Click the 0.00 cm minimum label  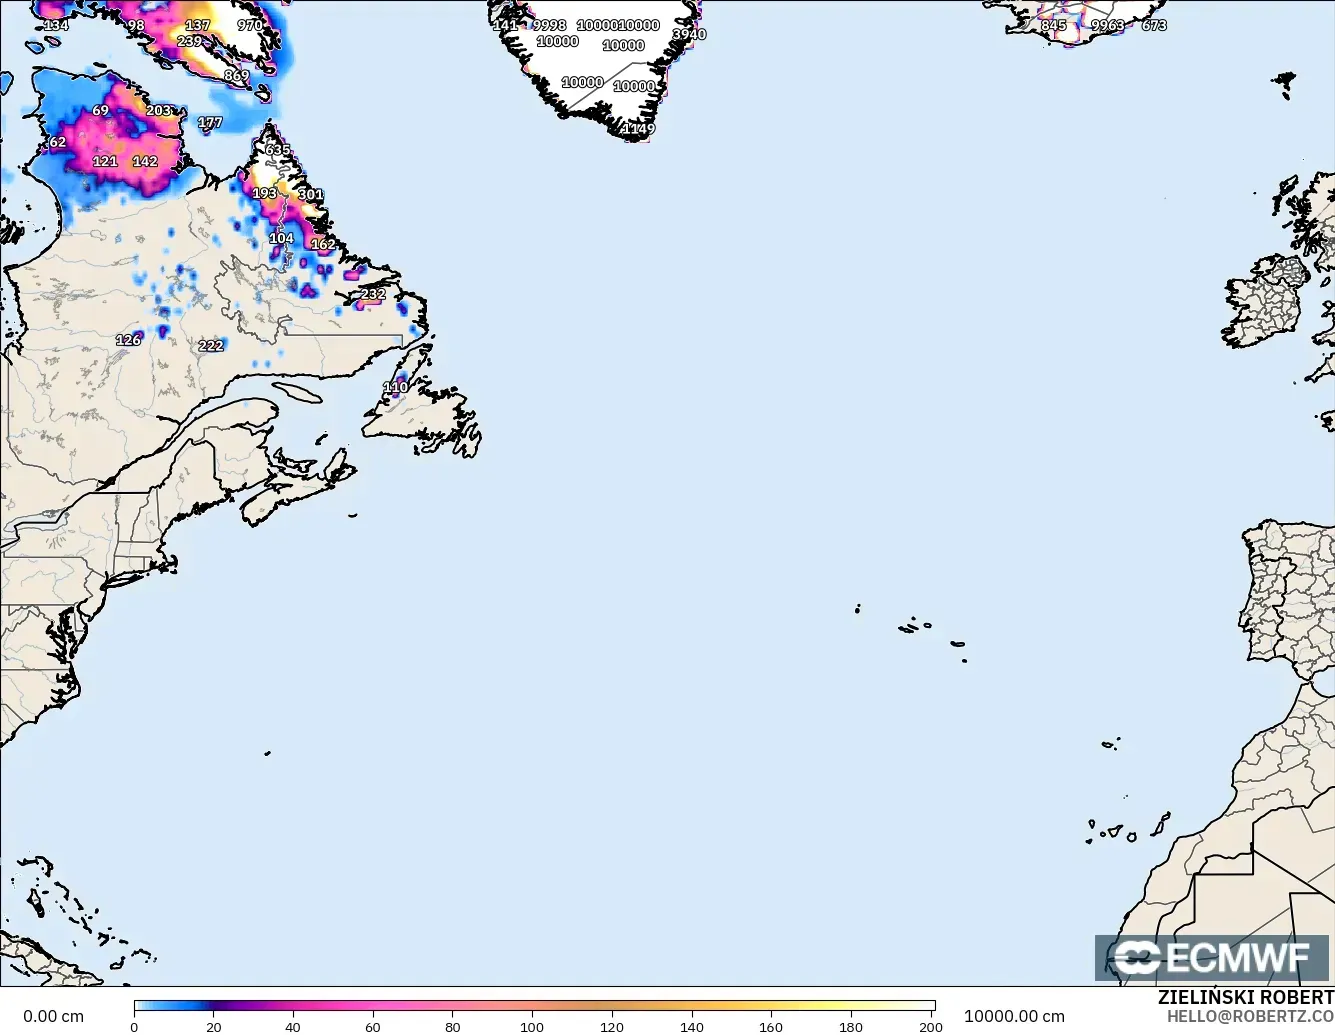point(54,1016)
